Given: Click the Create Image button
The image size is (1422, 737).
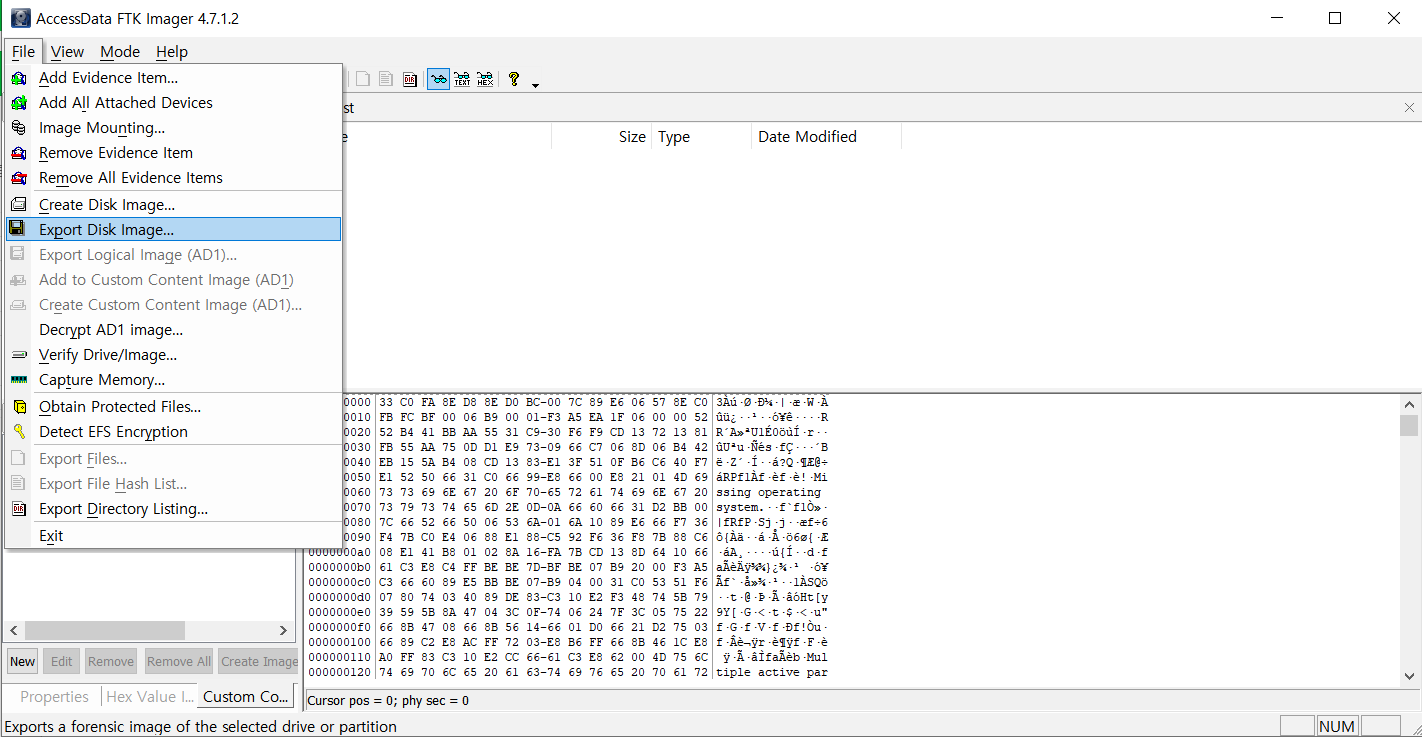Looking at the screenshot, I should [x=259, y=661].
